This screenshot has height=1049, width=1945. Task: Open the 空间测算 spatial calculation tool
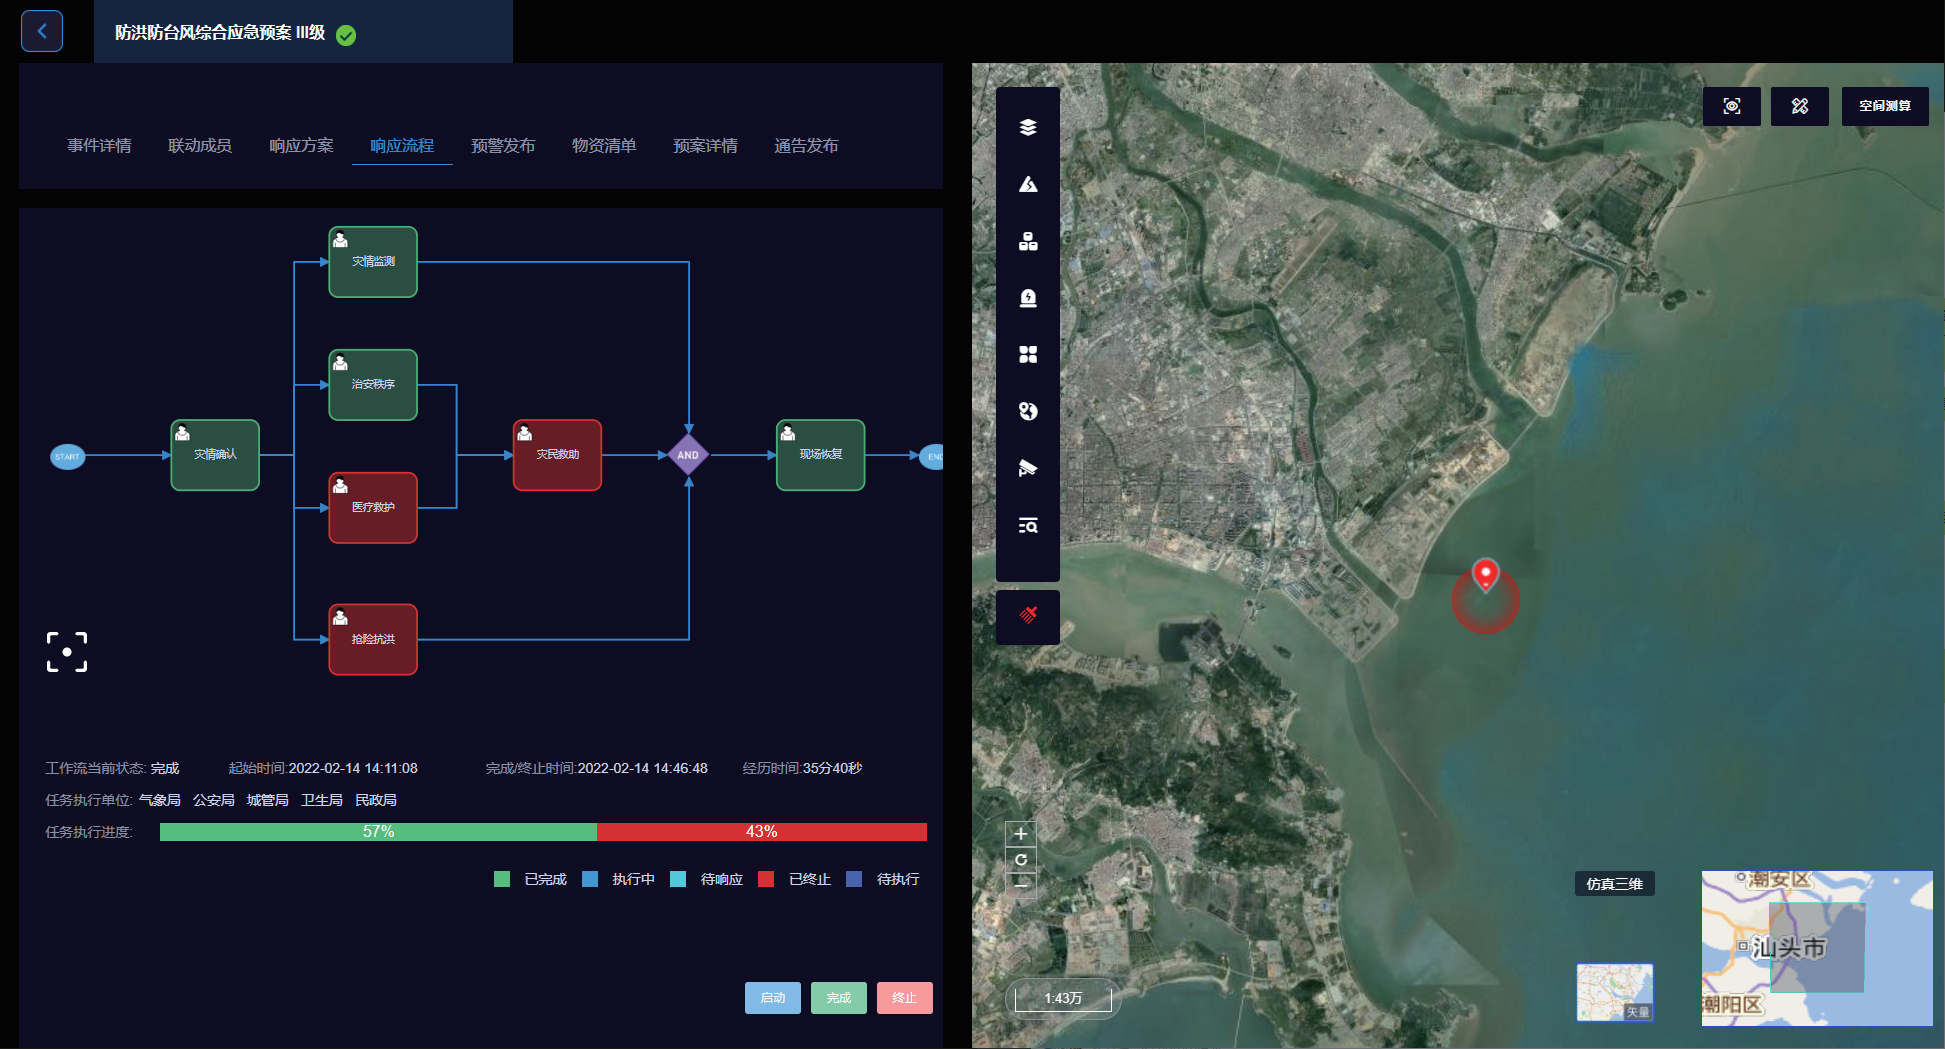point(1884,106)
